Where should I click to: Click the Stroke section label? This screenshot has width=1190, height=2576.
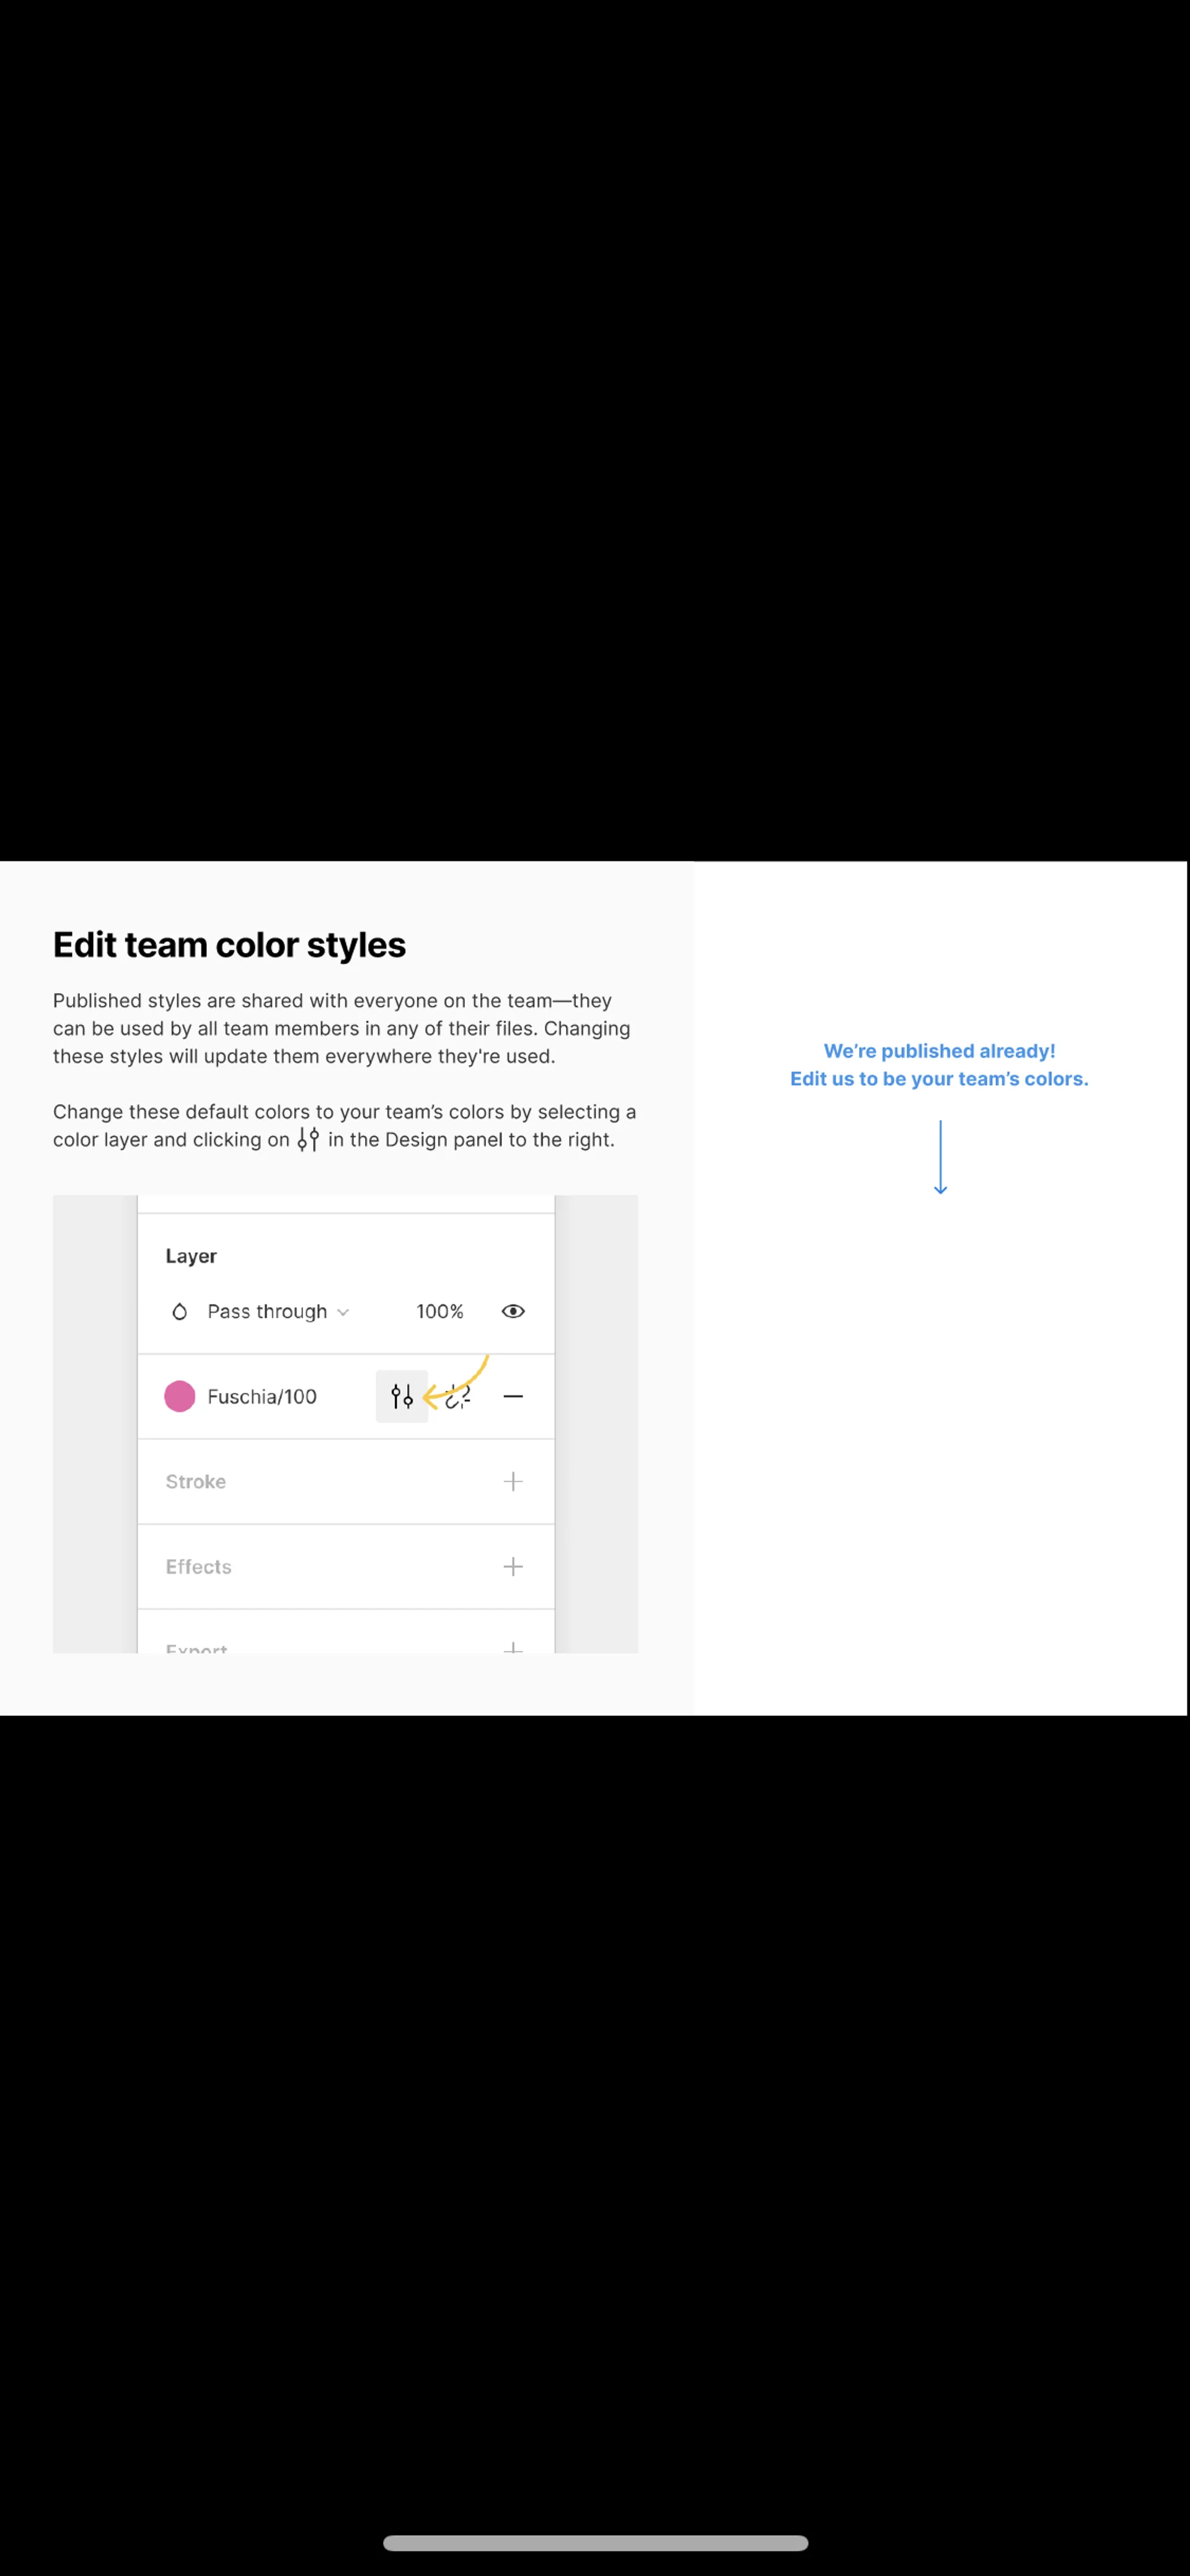coord(196,1481)
